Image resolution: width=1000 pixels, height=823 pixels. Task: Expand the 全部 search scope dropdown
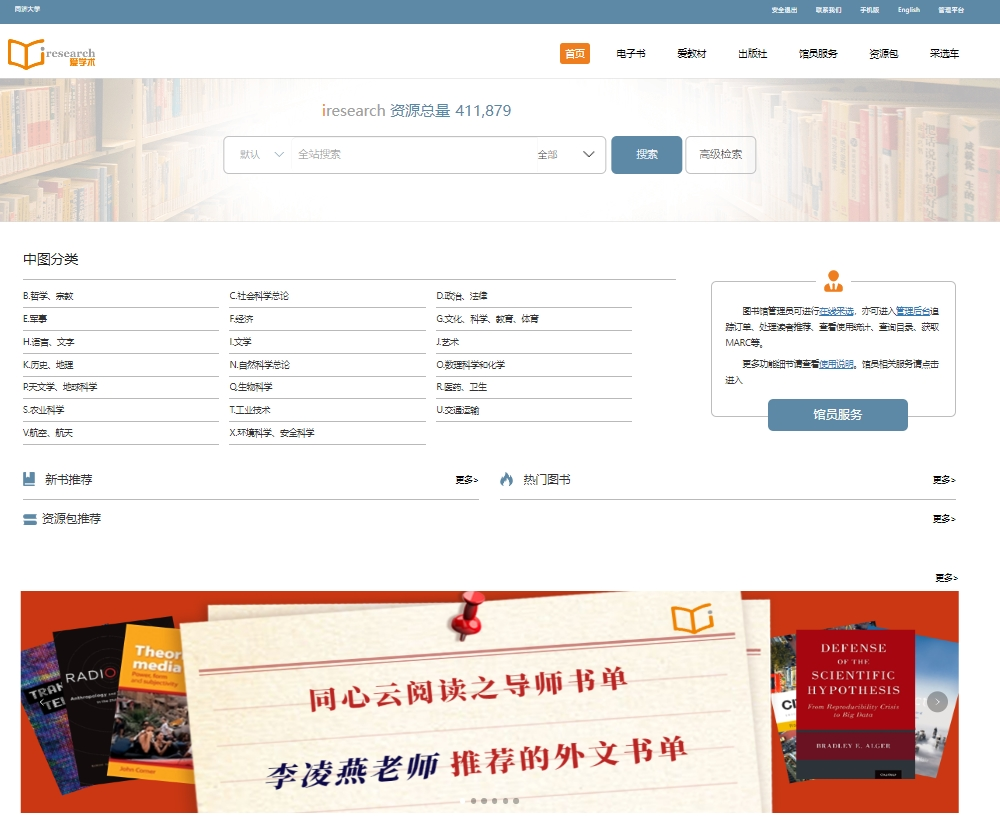566,155
